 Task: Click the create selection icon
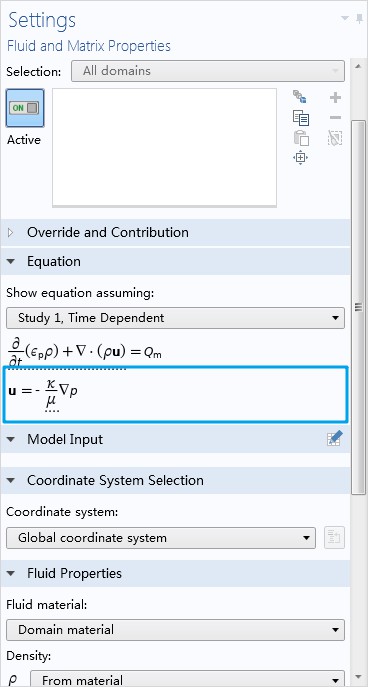click(x=300, y=97)
